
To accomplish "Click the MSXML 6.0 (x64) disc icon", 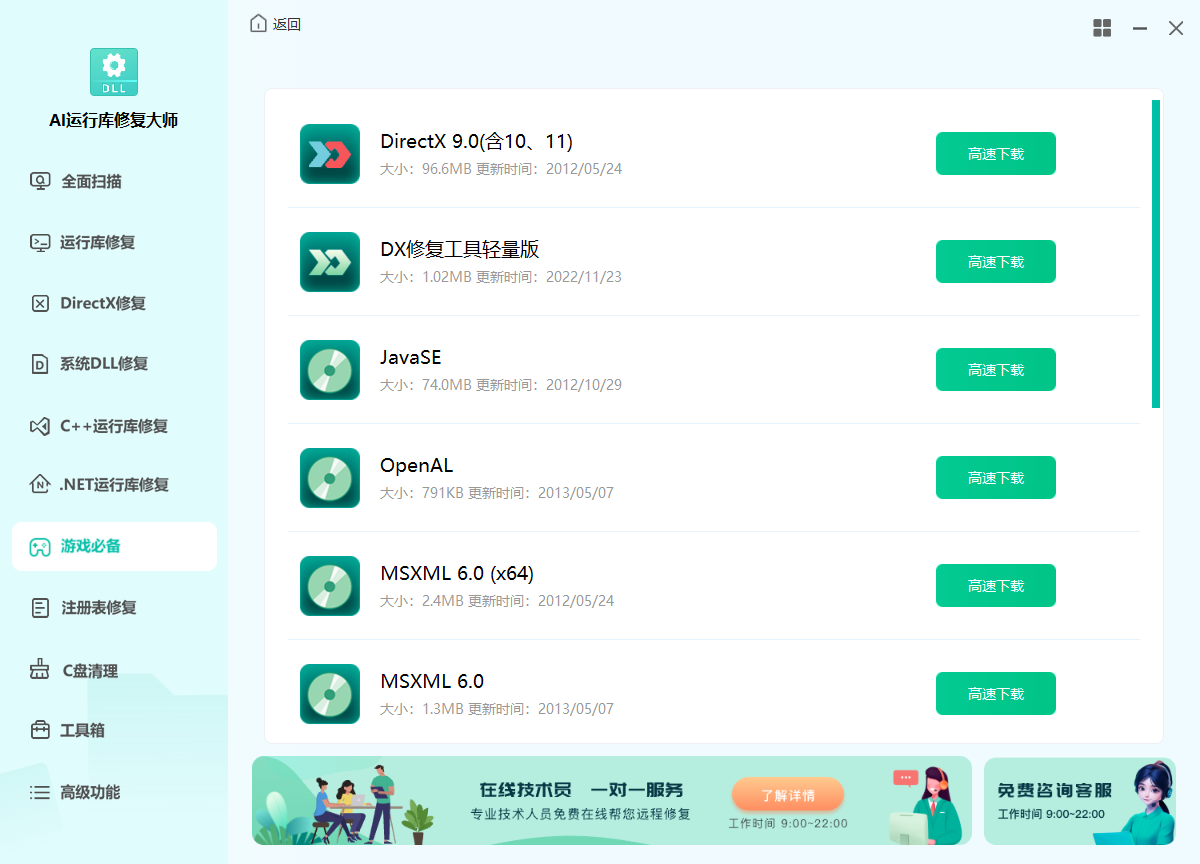I will coord(329,586).
